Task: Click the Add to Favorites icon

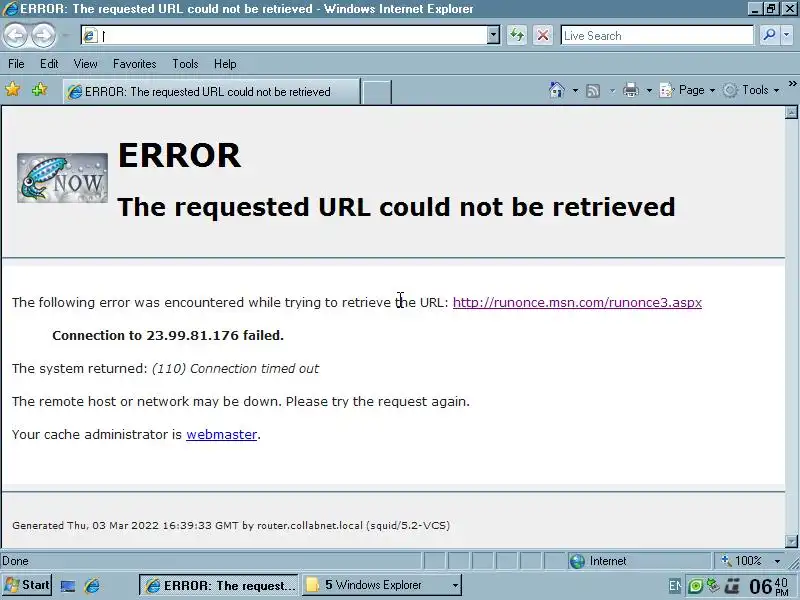Action: [39, 90]
